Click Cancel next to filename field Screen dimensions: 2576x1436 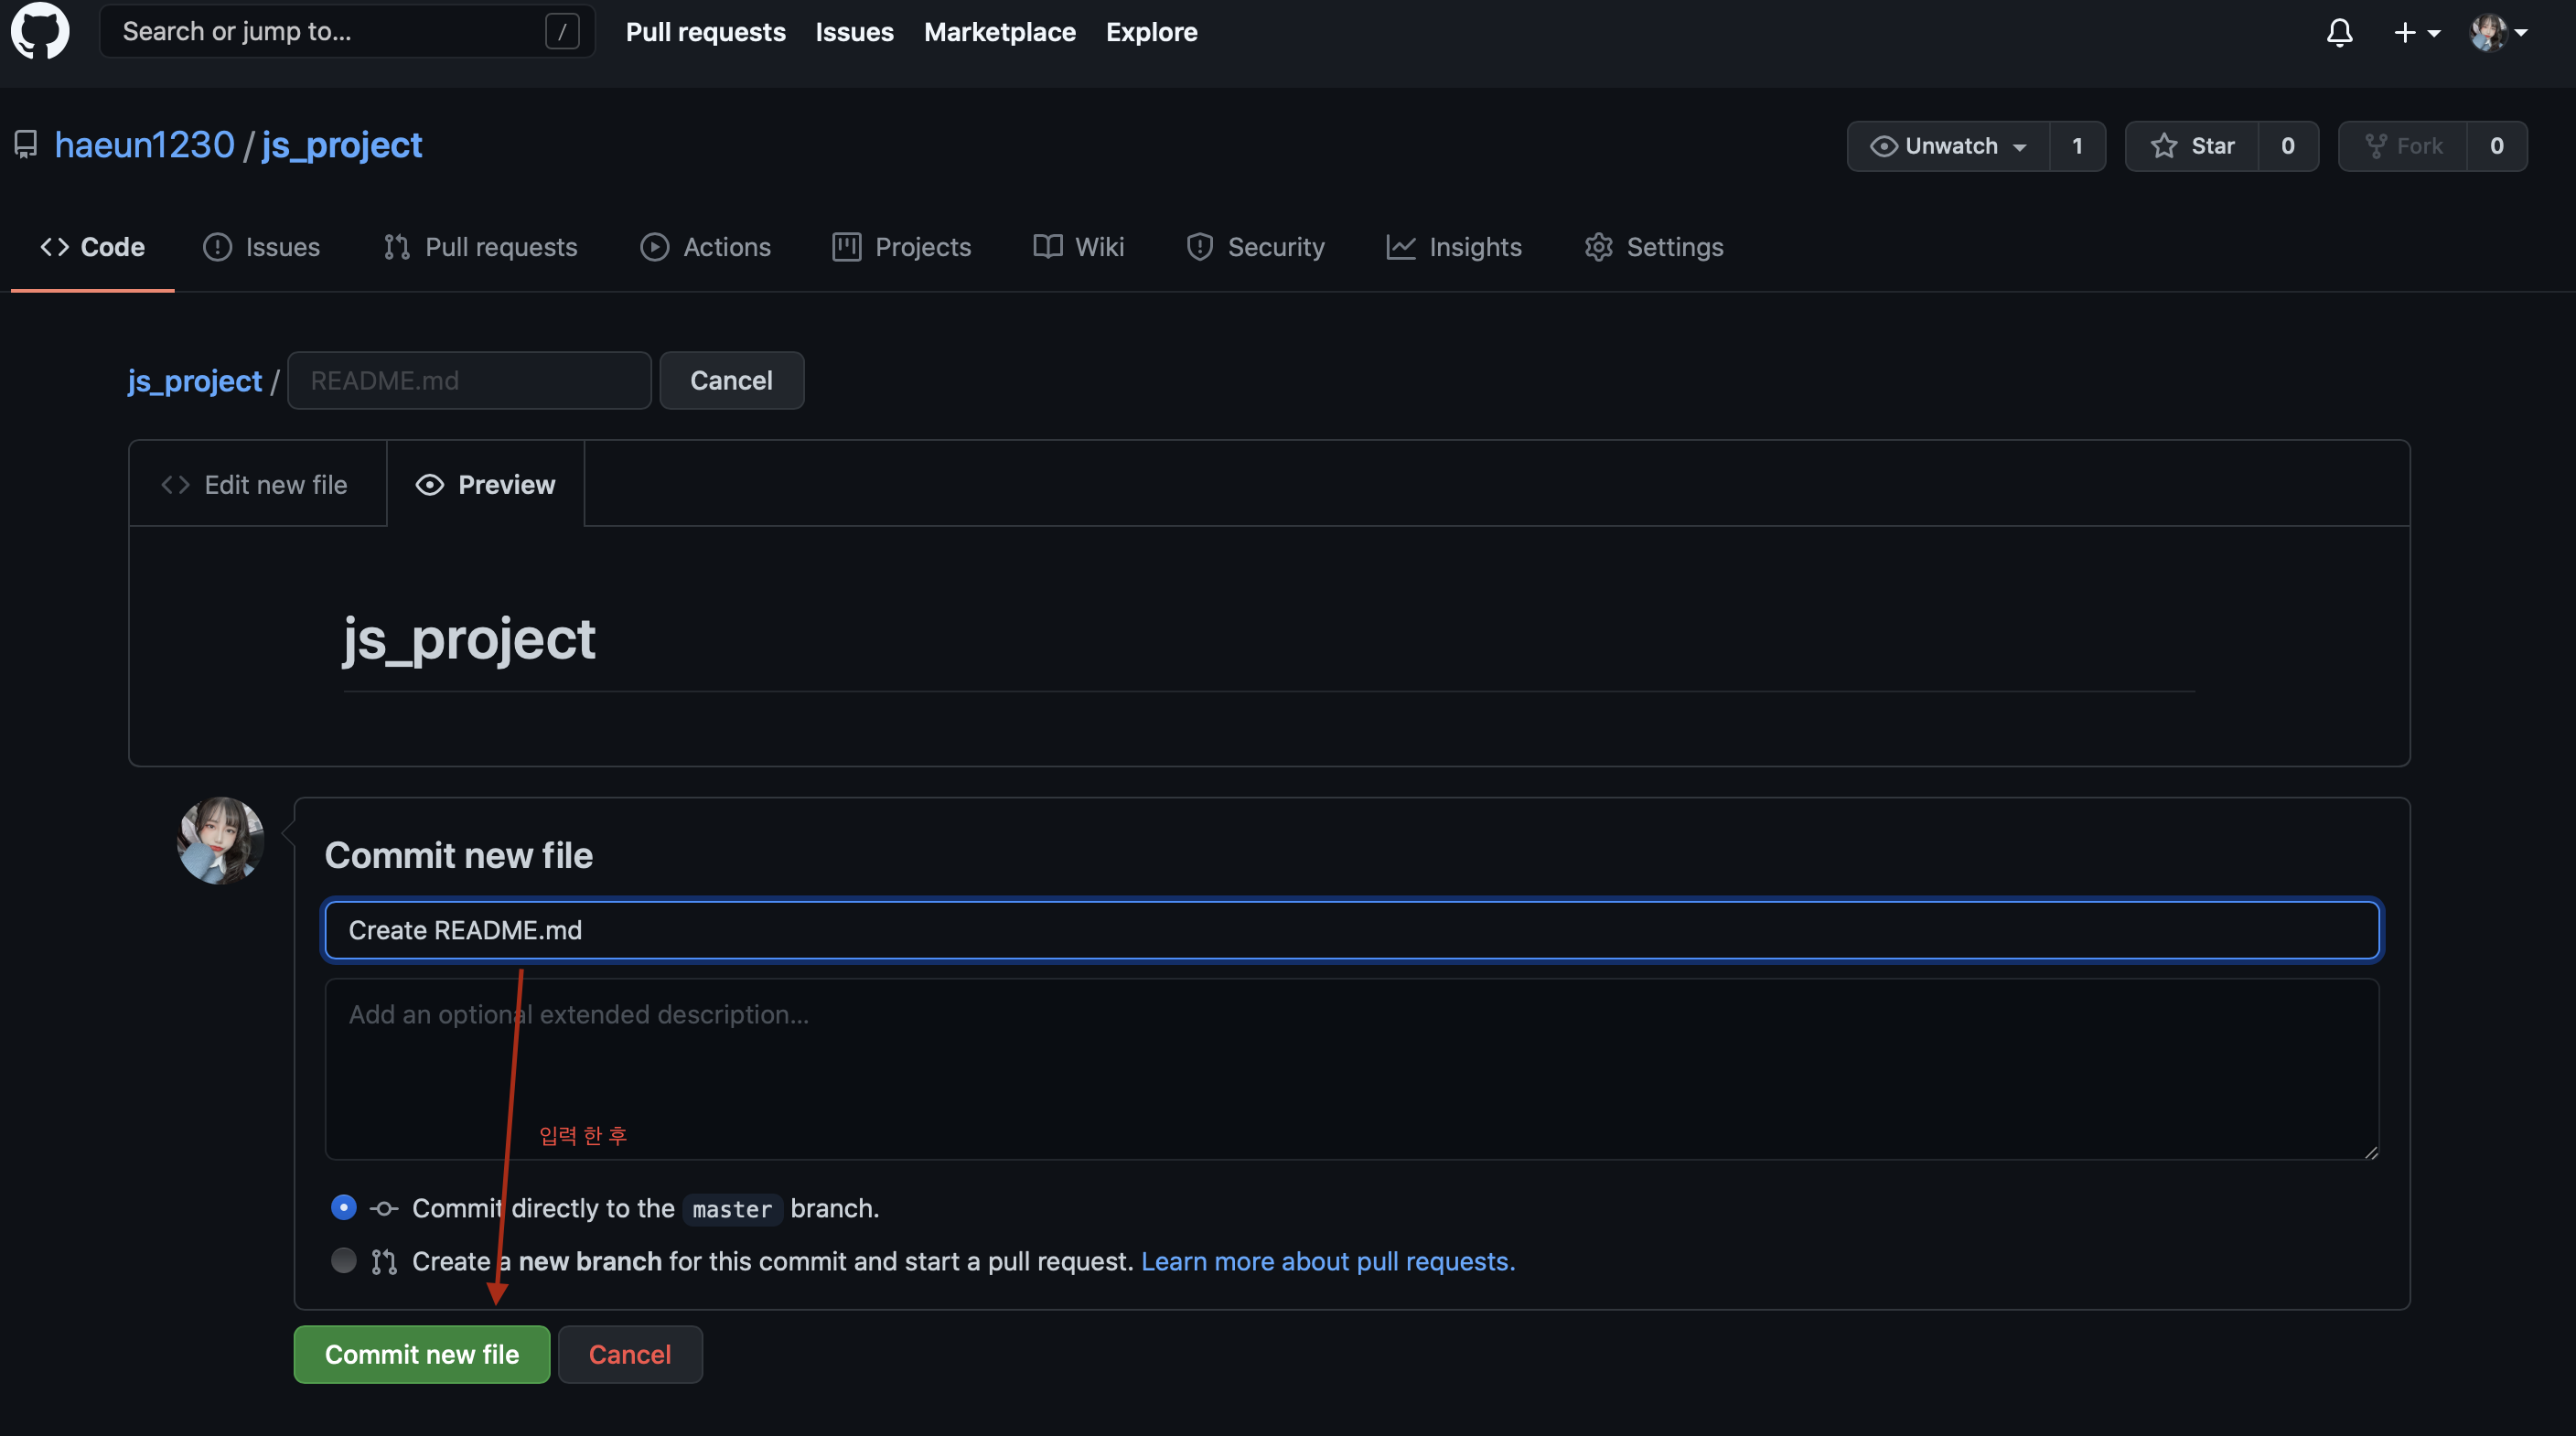[x=731, y=381]
